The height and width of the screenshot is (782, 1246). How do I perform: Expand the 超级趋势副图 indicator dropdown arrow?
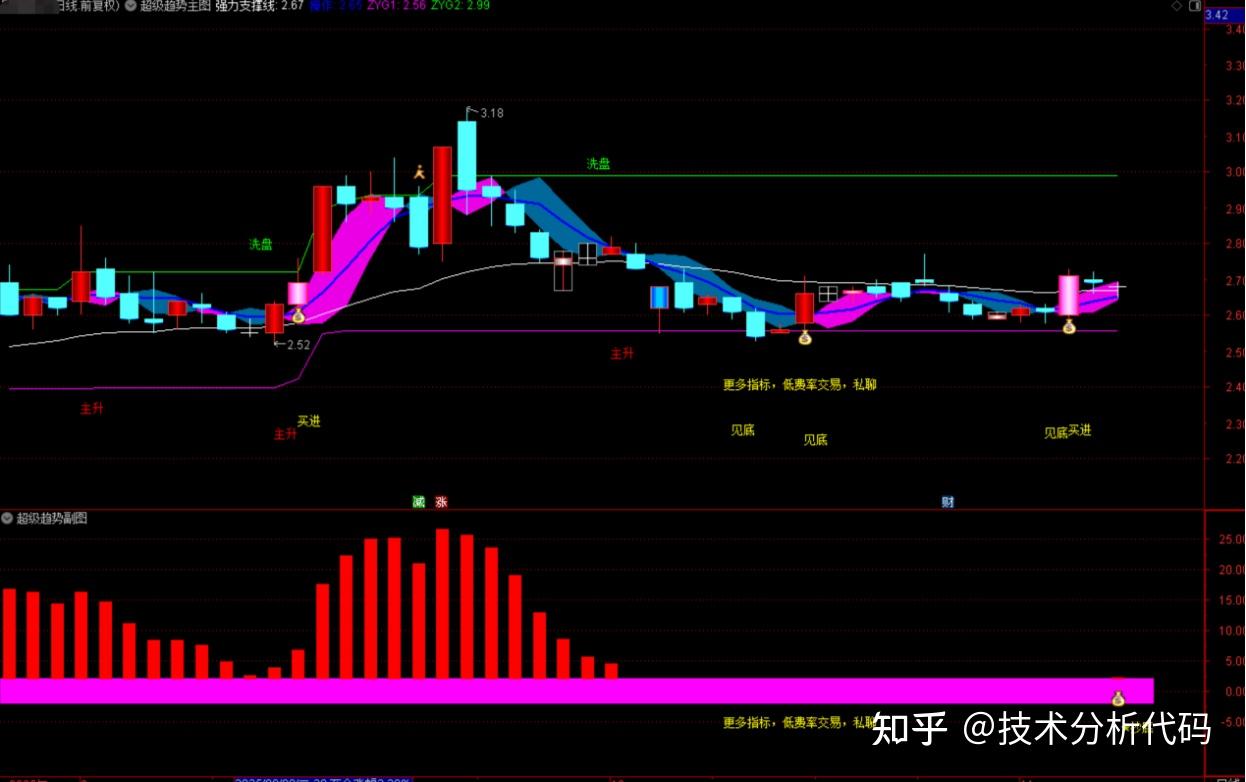[x=7, y=518]
